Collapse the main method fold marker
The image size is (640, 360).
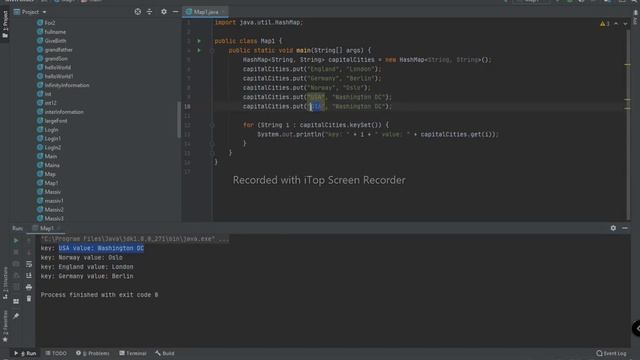[212, 51]
